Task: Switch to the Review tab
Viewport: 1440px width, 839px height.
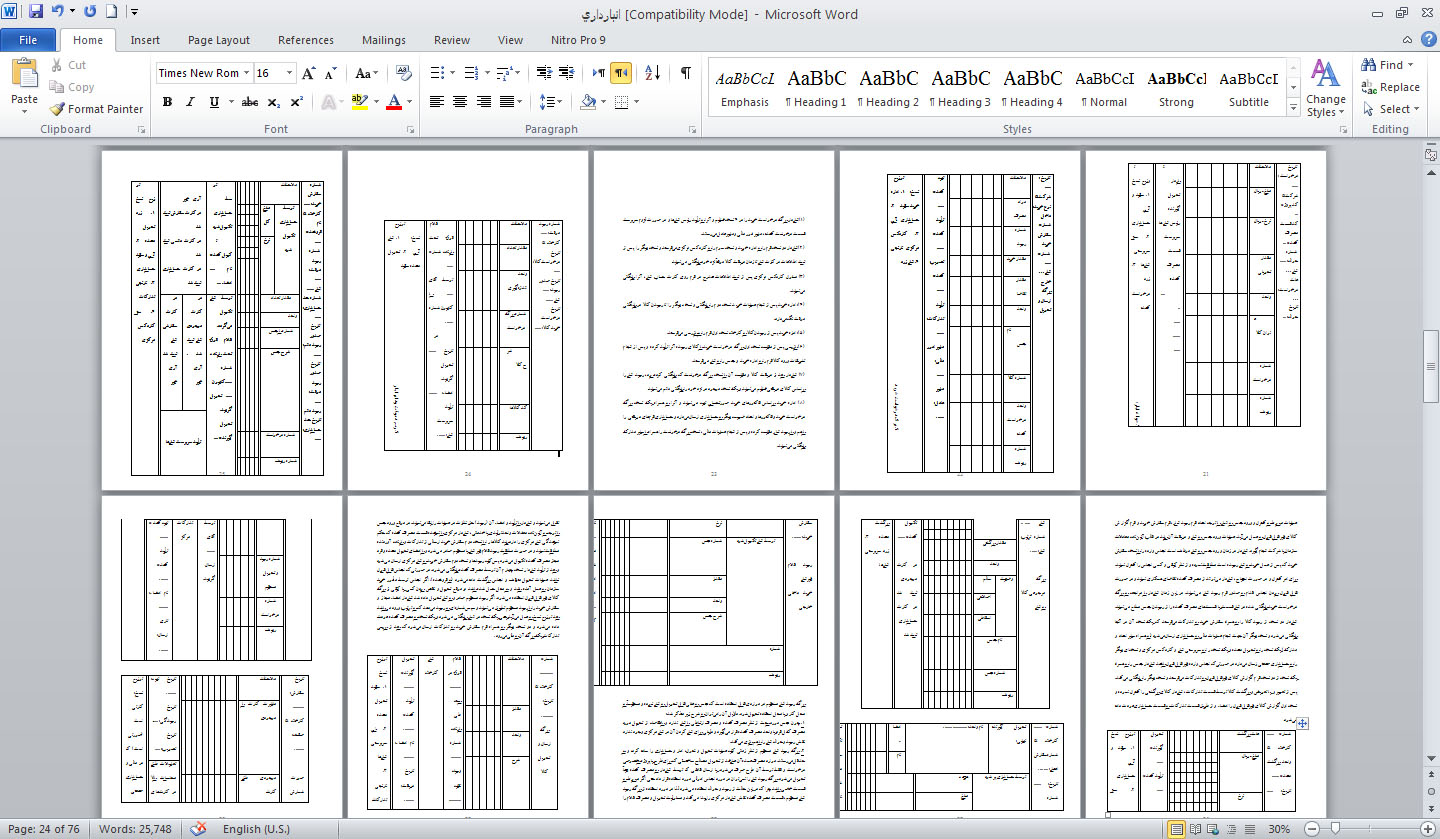Action: [x=451, y=40]
